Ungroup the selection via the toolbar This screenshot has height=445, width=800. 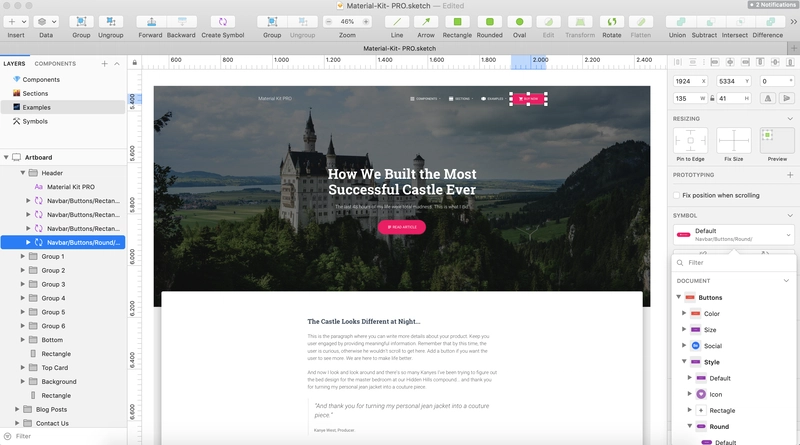(x=111, y=21)
